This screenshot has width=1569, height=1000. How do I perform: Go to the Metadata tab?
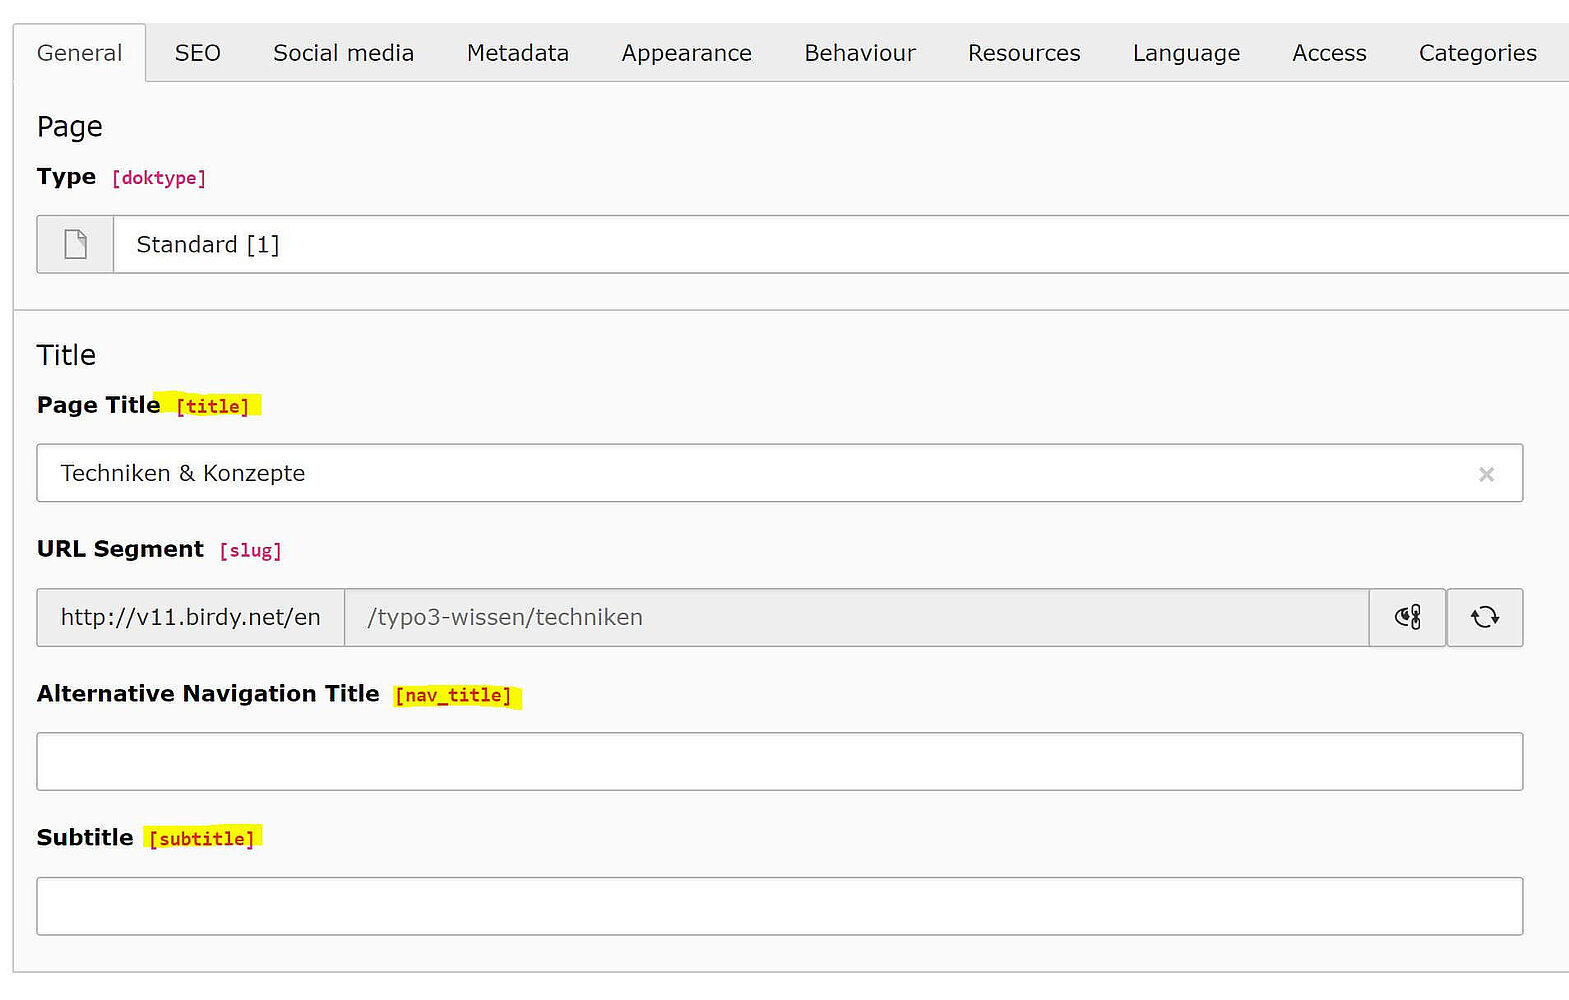(517, 53)
